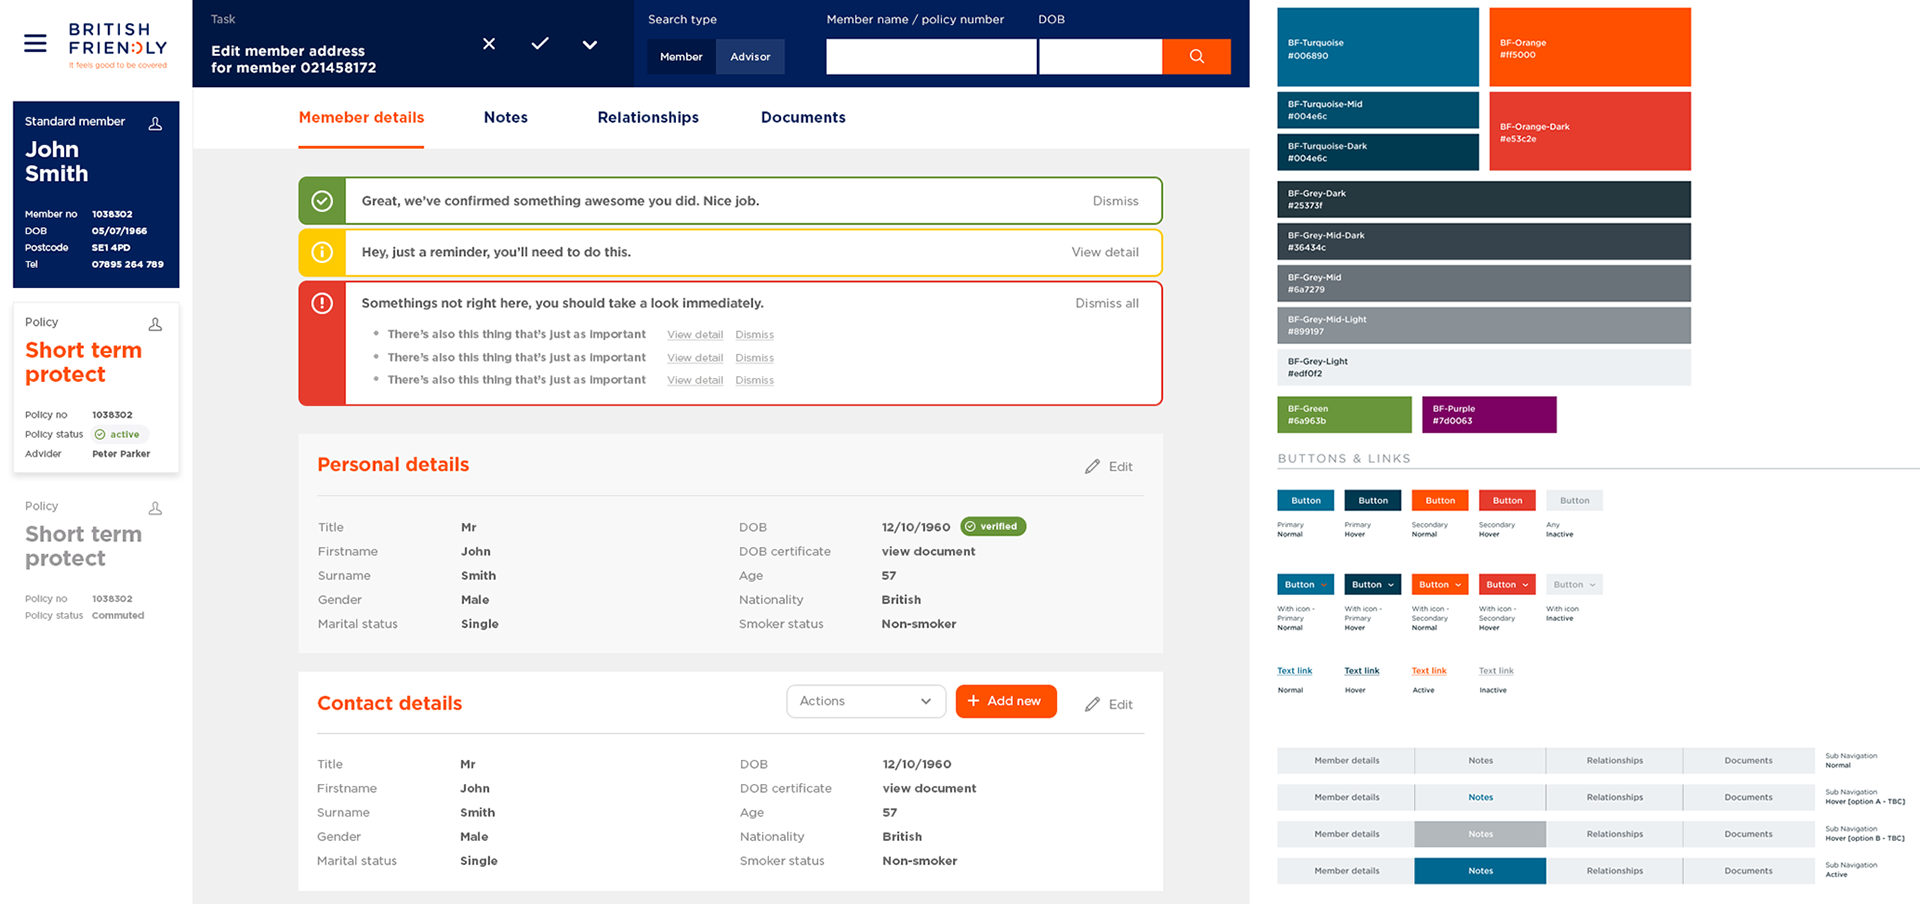Click the BF-Orange color swatch

[x=1590, y=47]
